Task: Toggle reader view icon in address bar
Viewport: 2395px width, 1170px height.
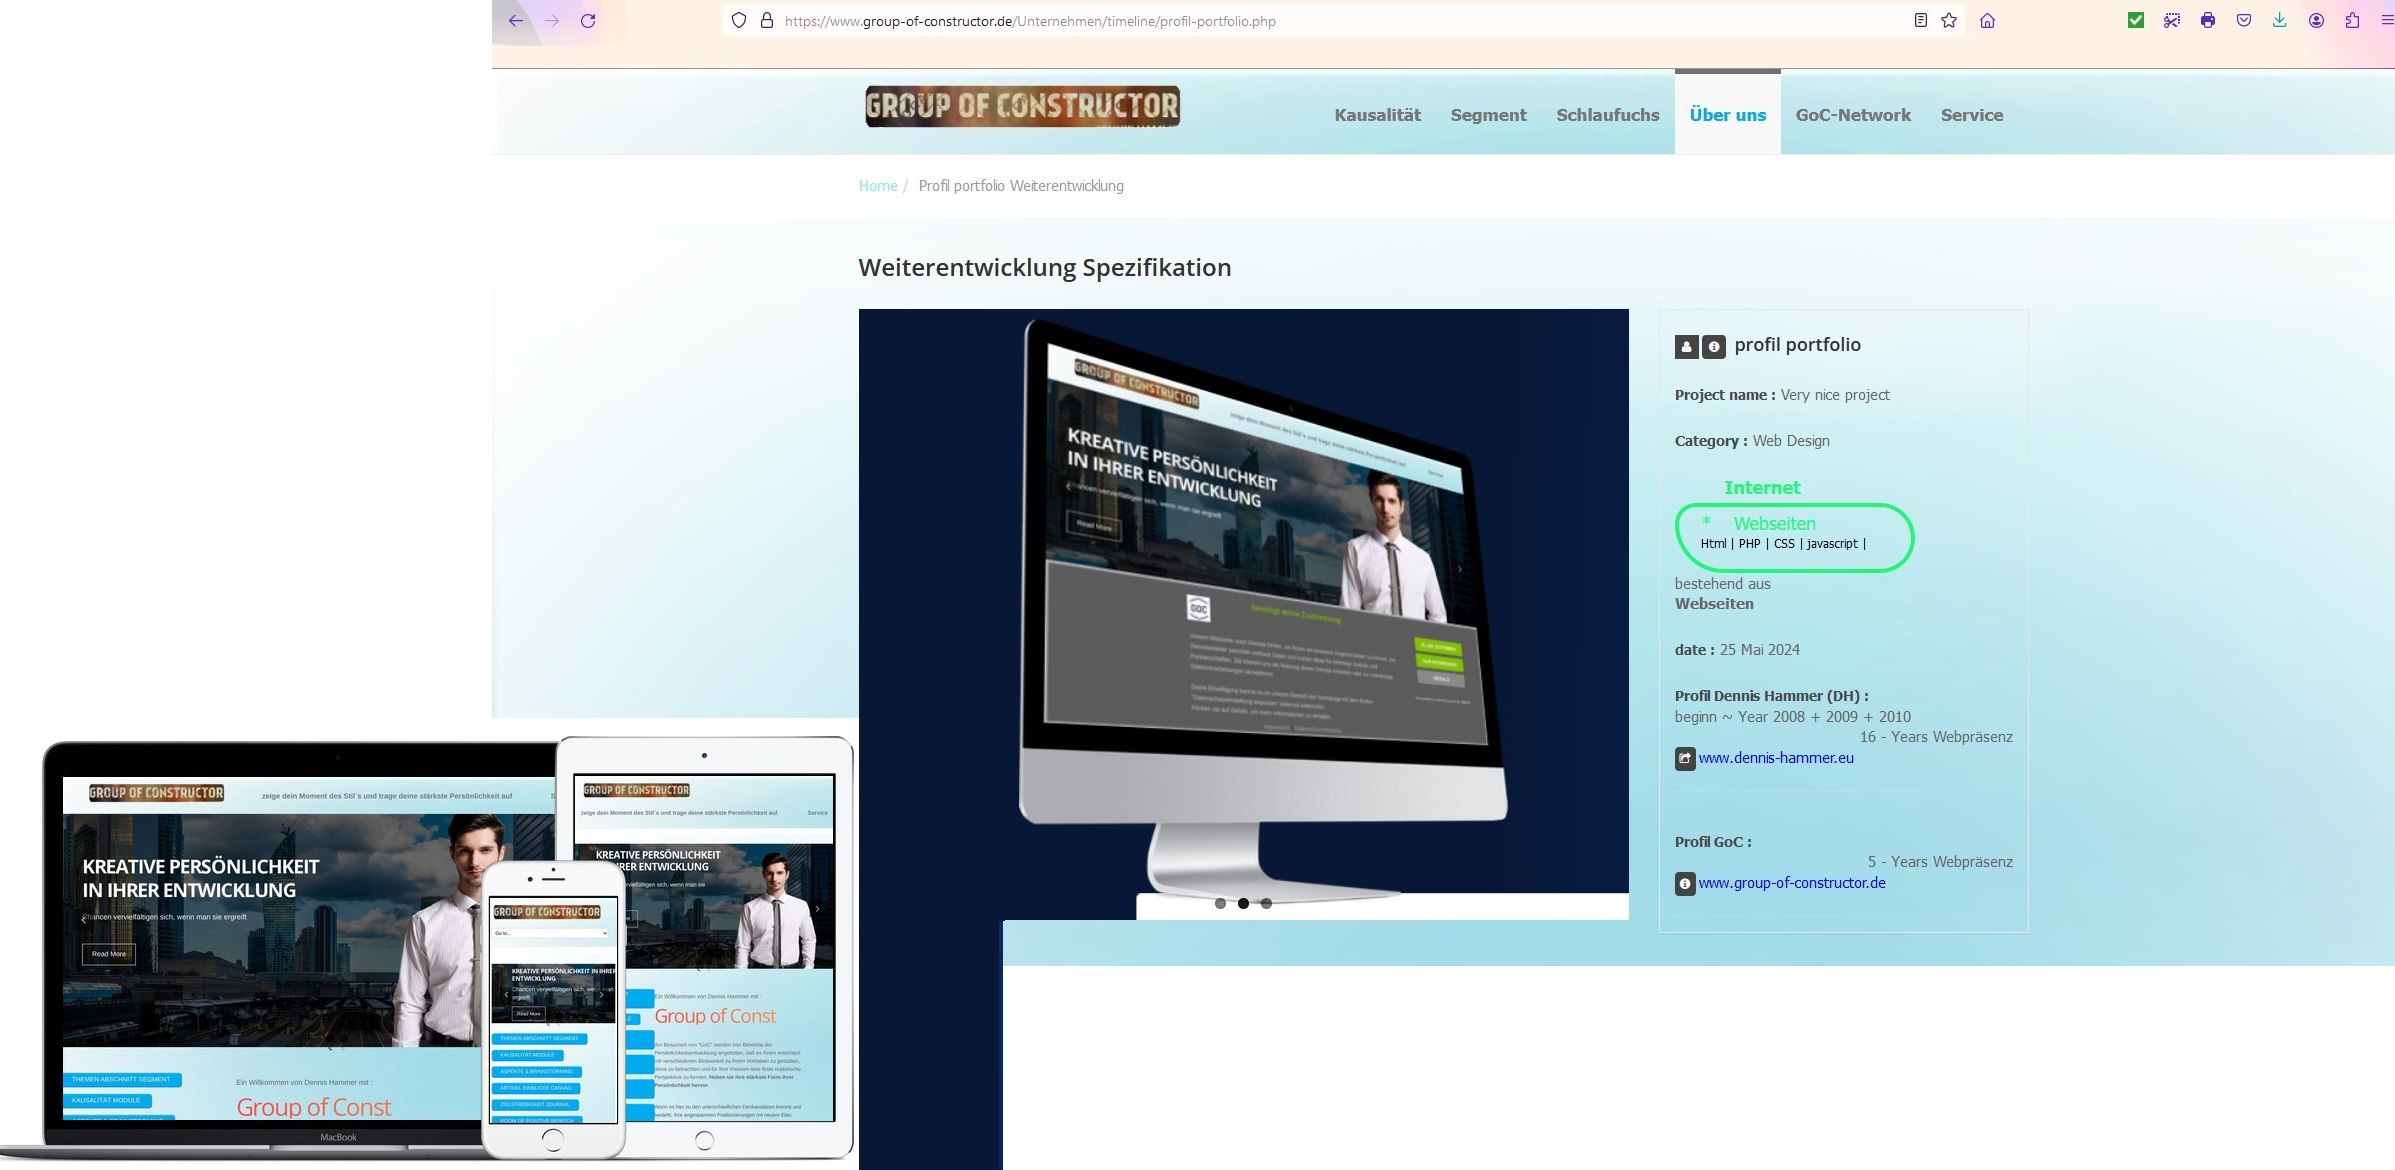Action: tap(1920, 21)
